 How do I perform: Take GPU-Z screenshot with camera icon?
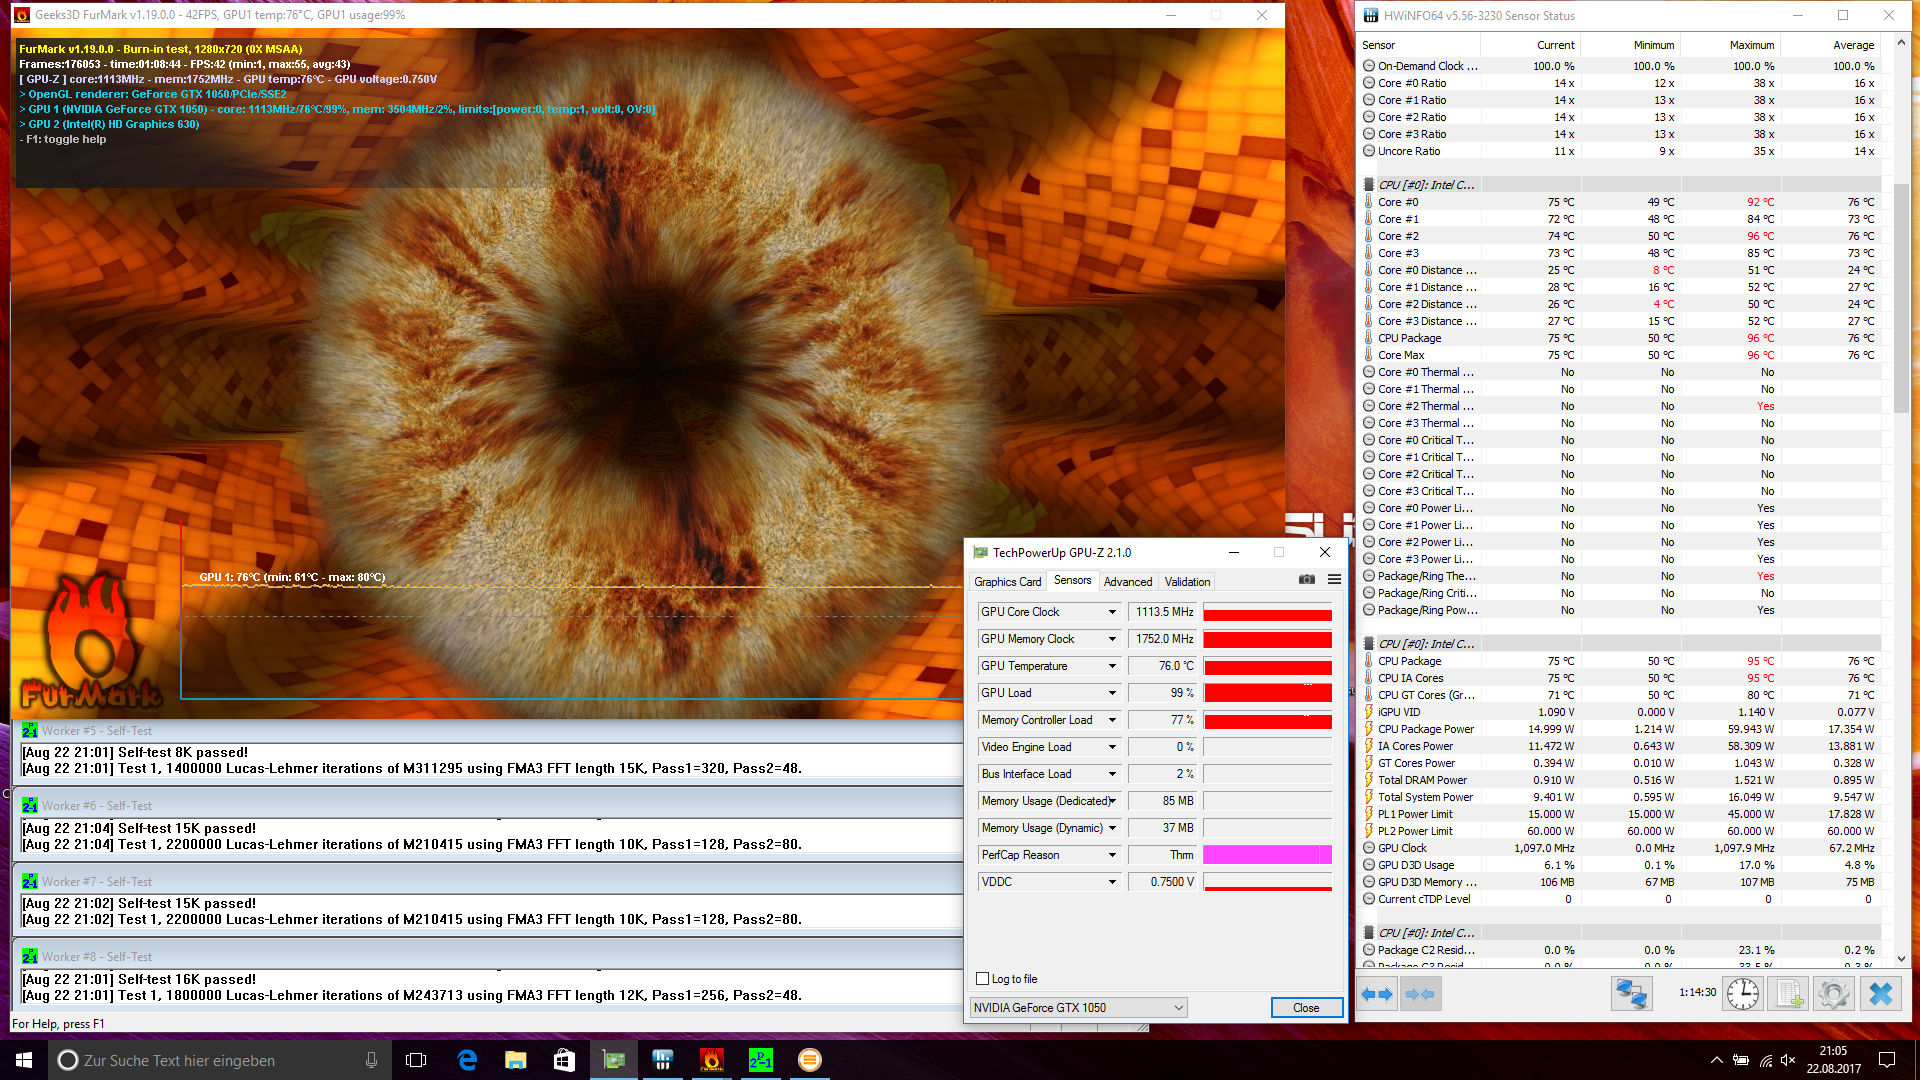click(x=1306, y=580)
